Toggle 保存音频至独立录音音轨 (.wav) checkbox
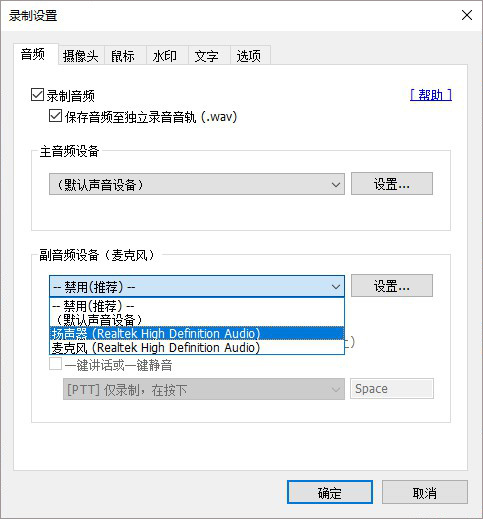The width and height of the screenshot is (483, 519). [x=55, y=116]
